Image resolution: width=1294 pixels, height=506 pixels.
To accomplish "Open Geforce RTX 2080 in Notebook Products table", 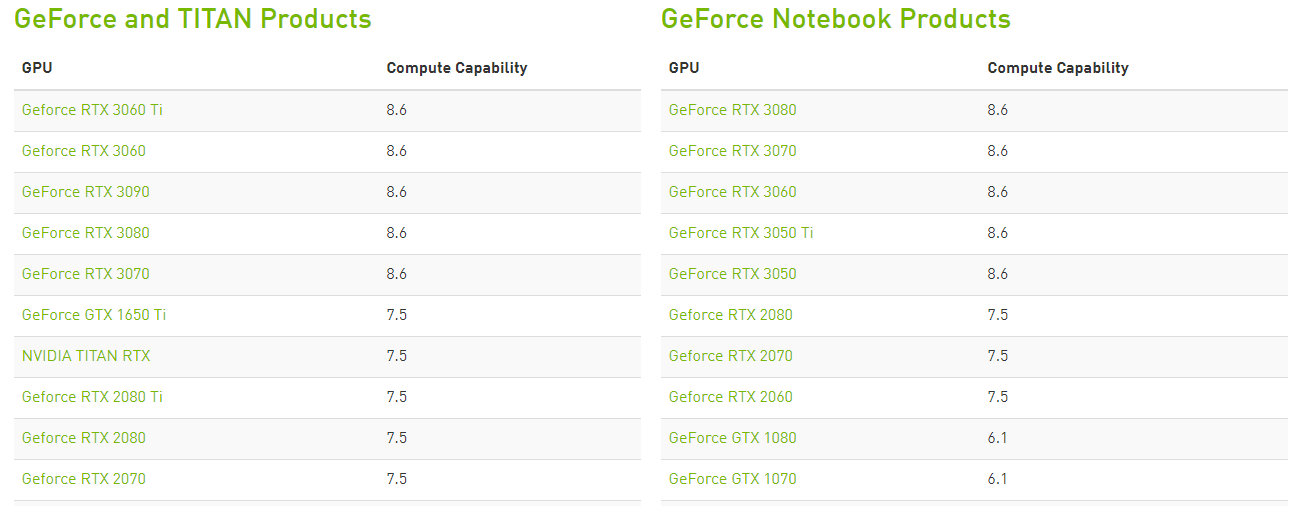I will [x=731, y=315].
